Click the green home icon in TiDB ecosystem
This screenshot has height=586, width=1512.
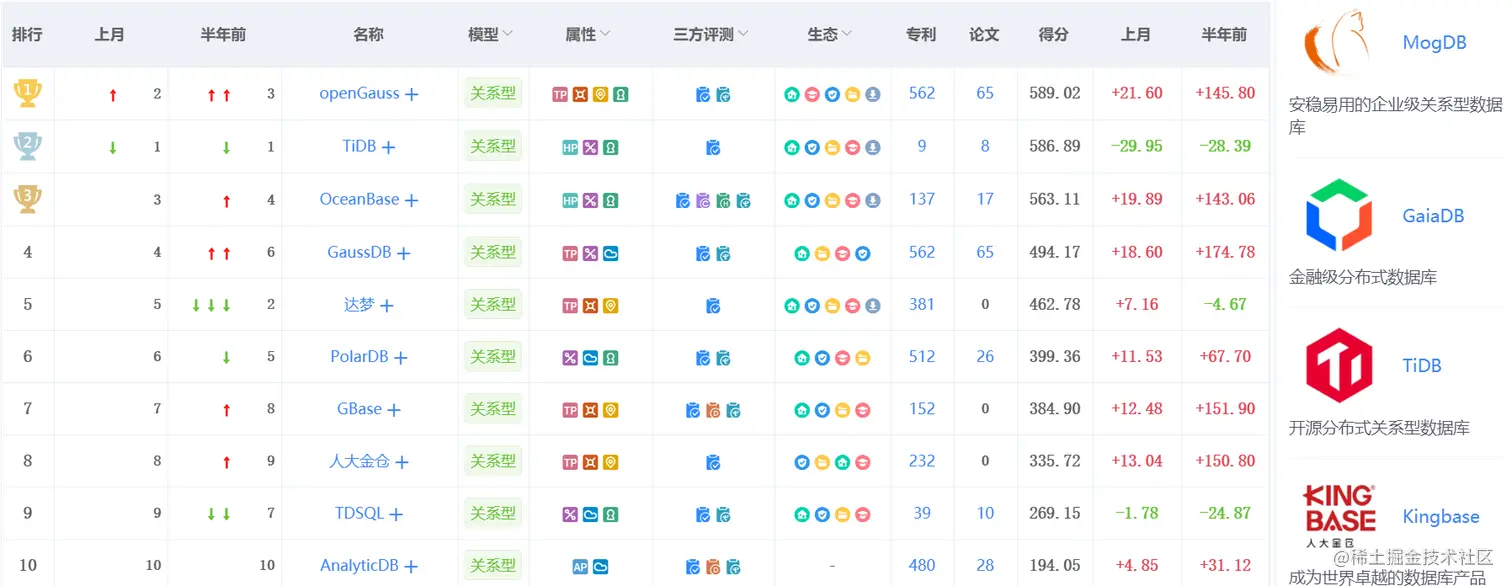pyautogui.click(x=792, y=148)
